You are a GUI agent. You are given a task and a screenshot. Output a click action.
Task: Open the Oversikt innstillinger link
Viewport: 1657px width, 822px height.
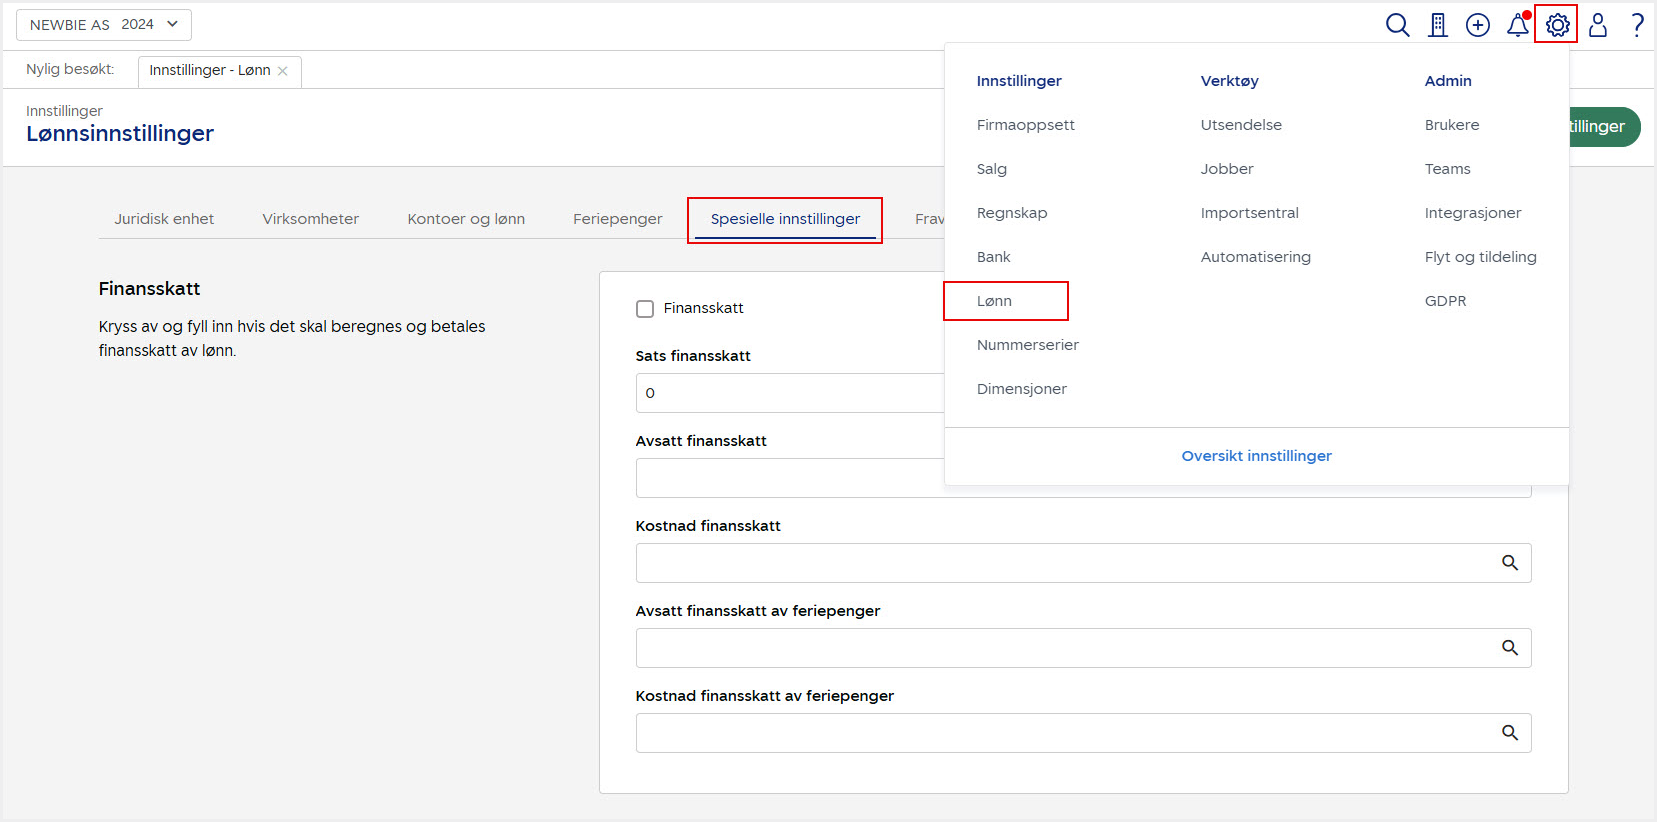[x=1256, y=456]
